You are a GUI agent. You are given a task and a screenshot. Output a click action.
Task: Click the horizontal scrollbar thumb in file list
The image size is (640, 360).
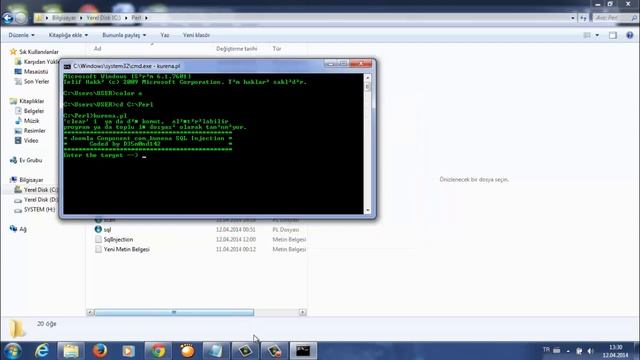[x=174, y=312]
